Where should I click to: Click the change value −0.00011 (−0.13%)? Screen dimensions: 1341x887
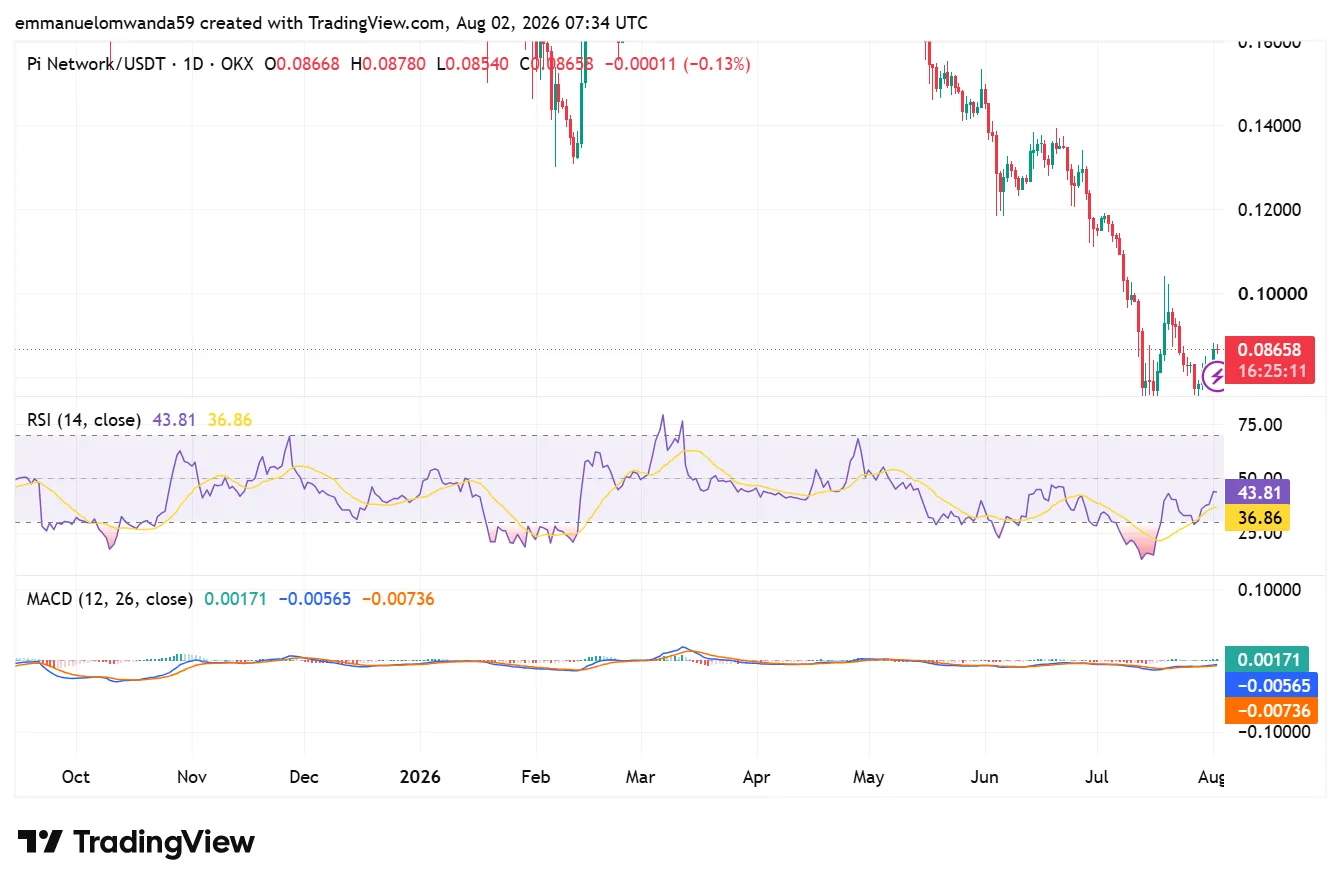(x=677, y=64)
